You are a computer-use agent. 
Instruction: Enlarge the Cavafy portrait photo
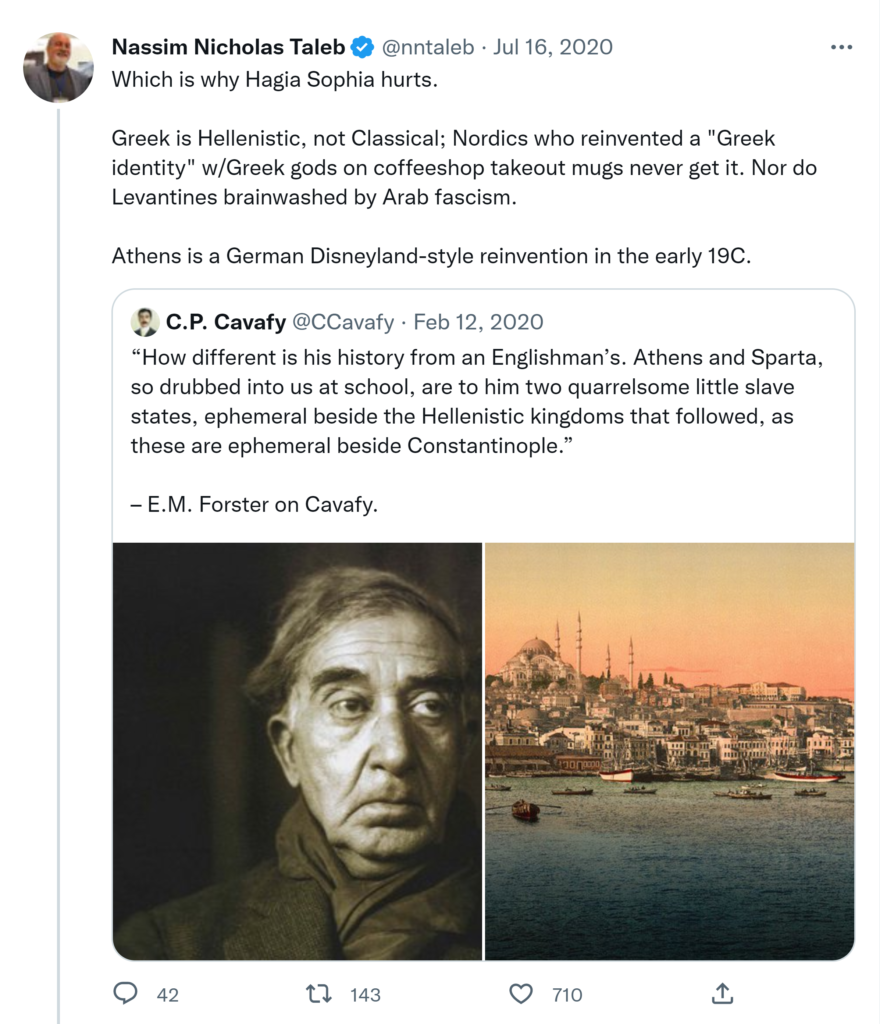click(x=297, y=751)
